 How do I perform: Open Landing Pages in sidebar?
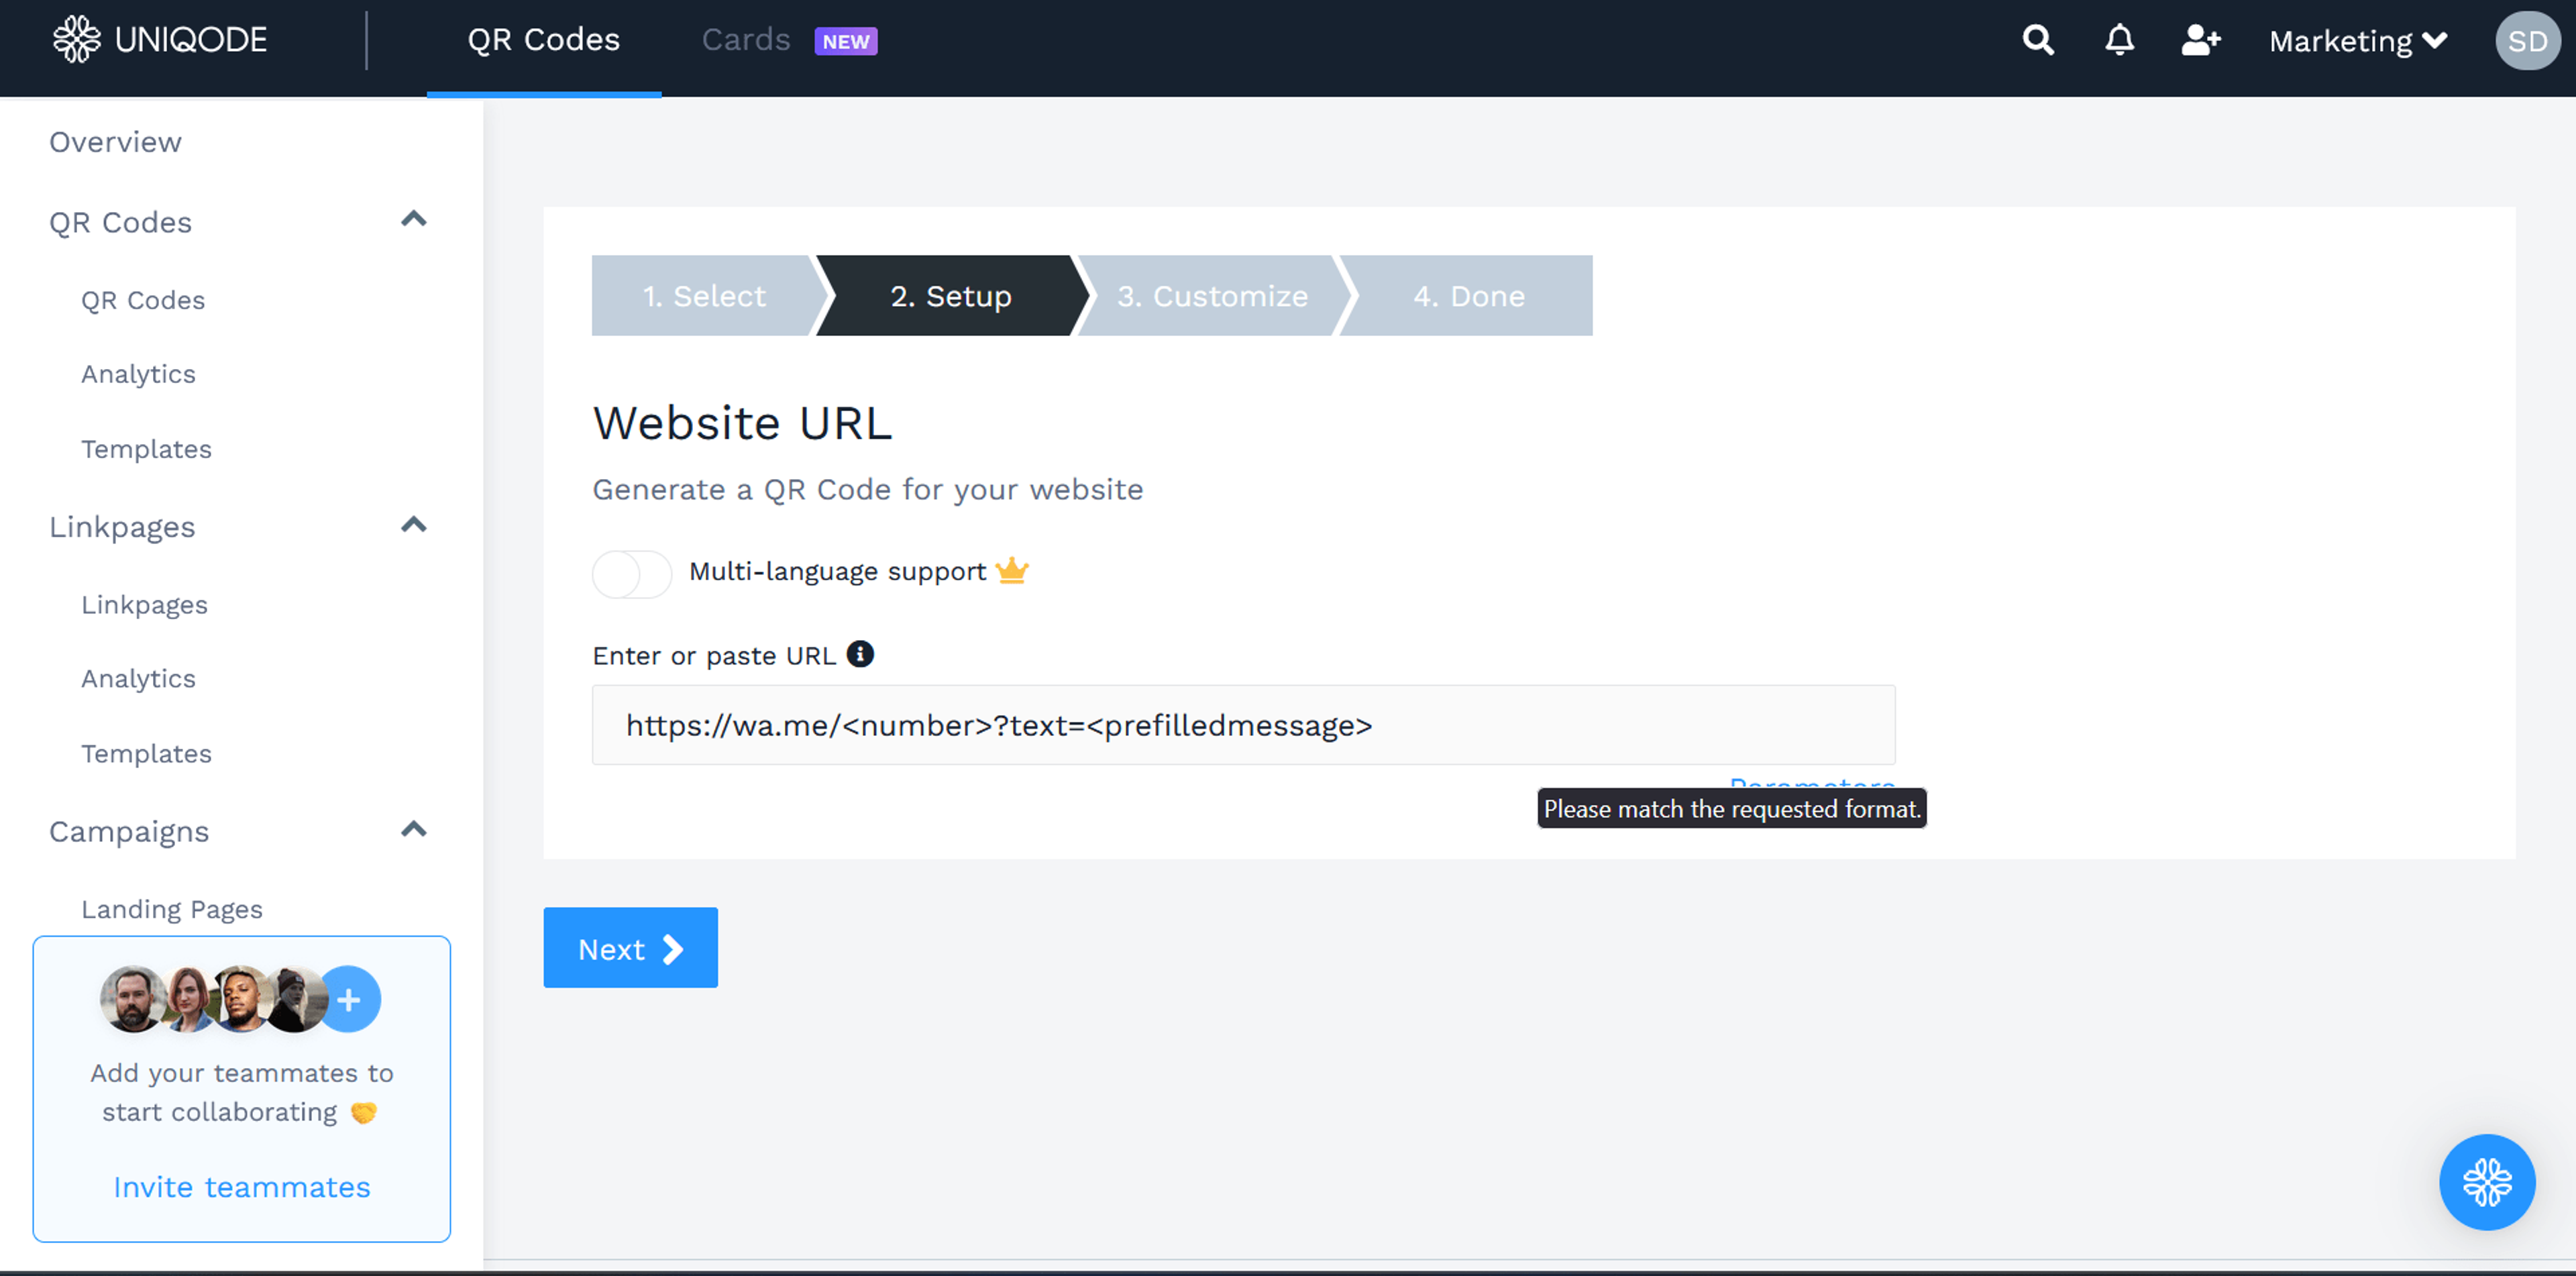point(172,909)
